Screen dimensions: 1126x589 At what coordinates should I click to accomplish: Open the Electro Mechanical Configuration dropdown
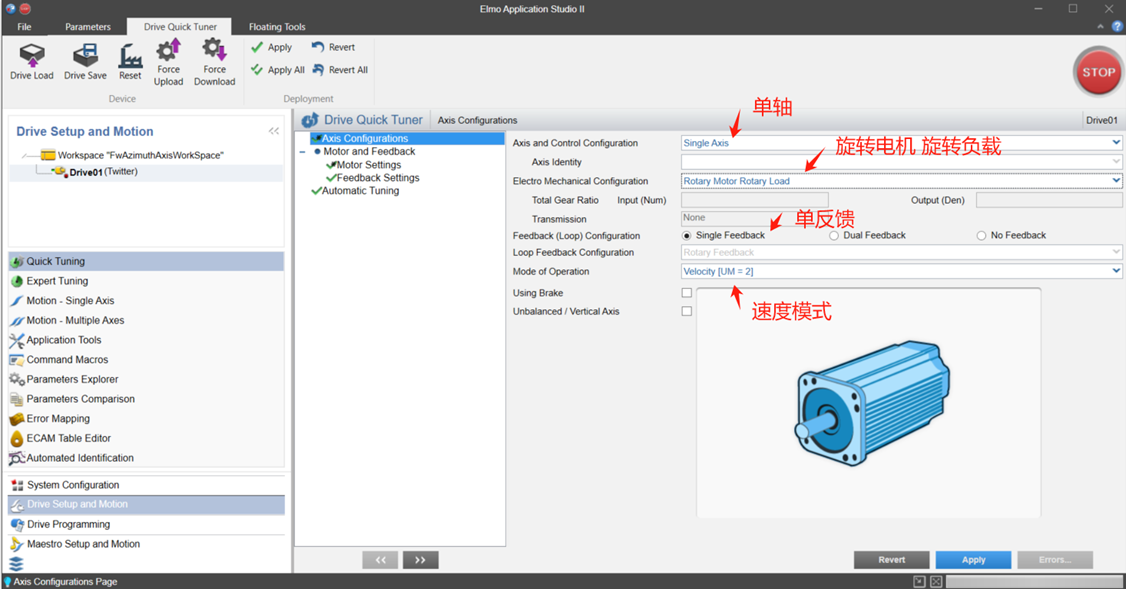(x=901, y=181)
